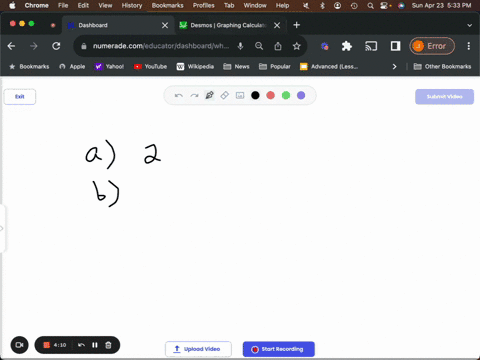Open the Profiles menu
The height and width of the screenshot is (360, 480).
[x=204, y=5]
